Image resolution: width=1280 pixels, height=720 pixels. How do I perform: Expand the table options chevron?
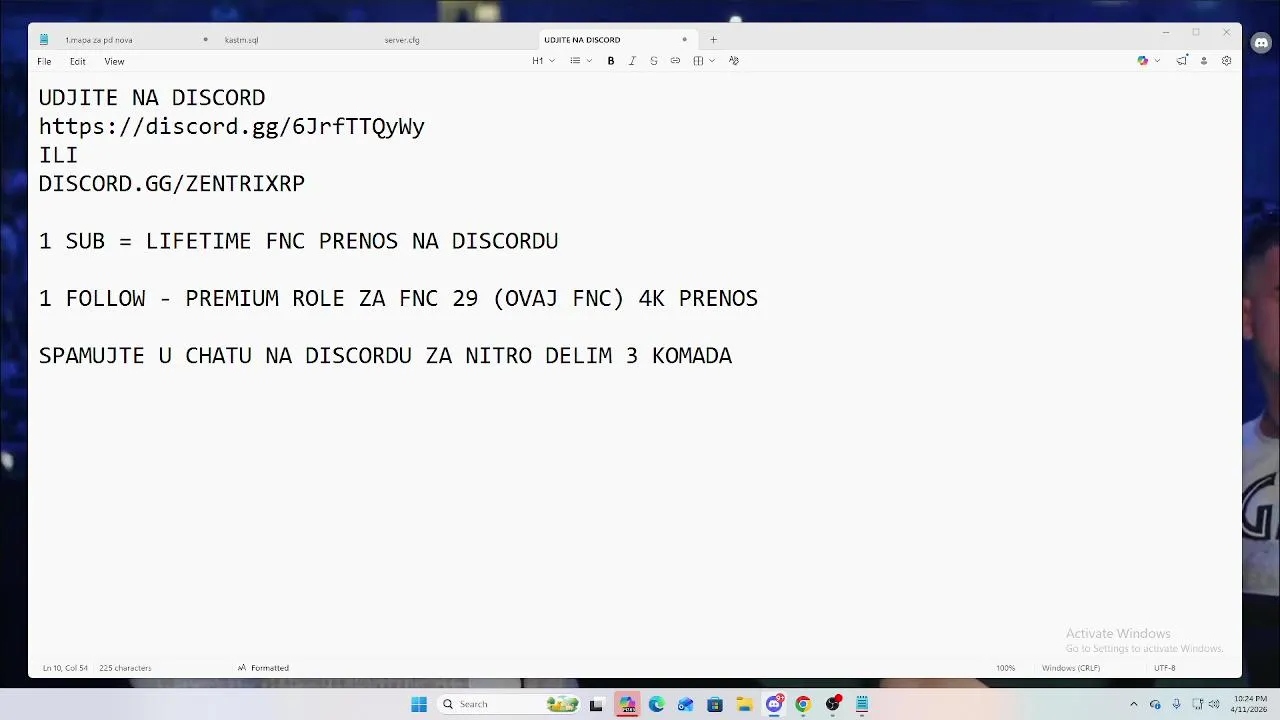coord(712,61)
